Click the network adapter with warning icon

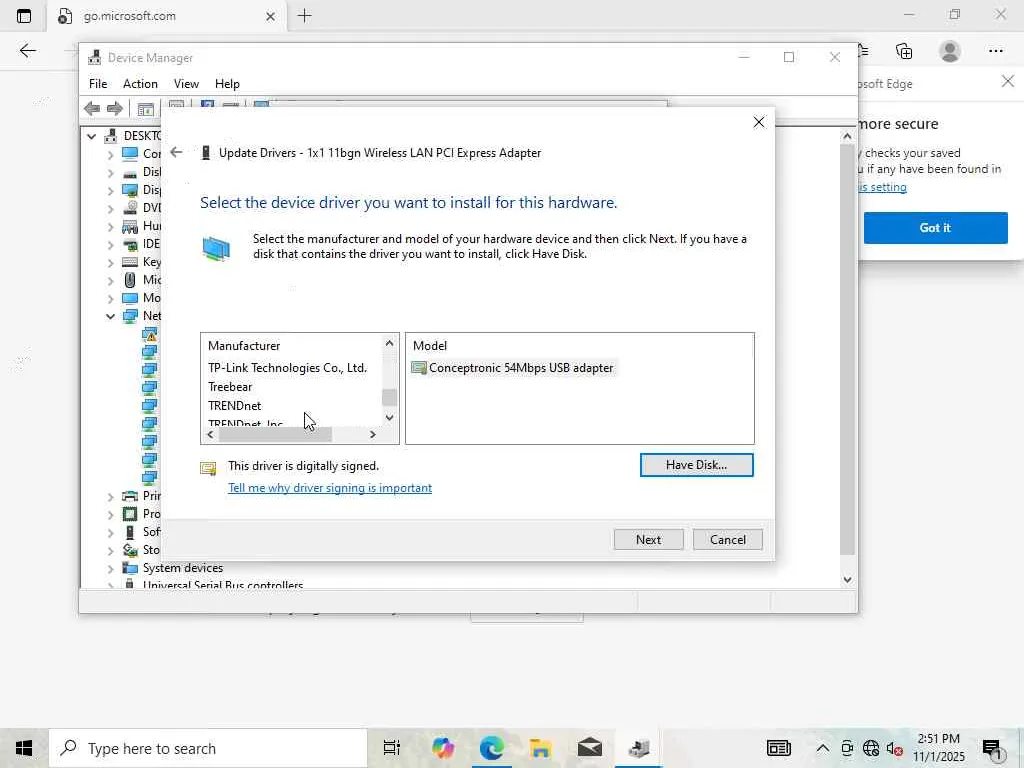click(x=150, y=334)
